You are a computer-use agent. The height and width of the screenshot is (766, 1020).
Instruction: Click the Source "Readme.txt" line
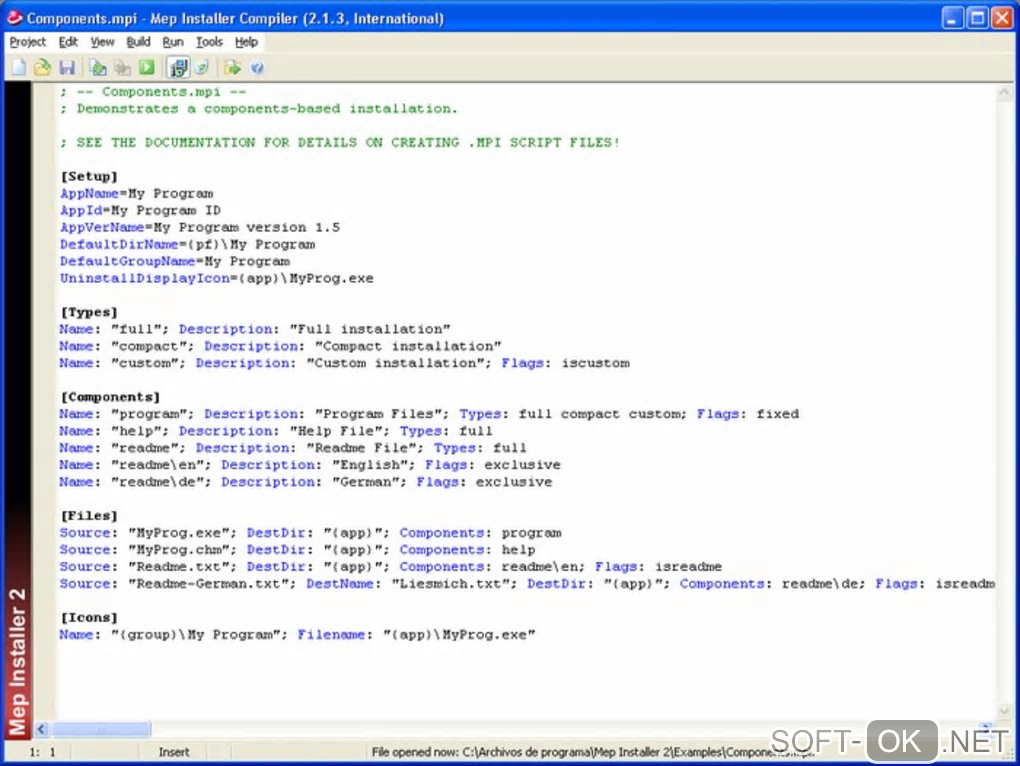click(x=391, y=566)
